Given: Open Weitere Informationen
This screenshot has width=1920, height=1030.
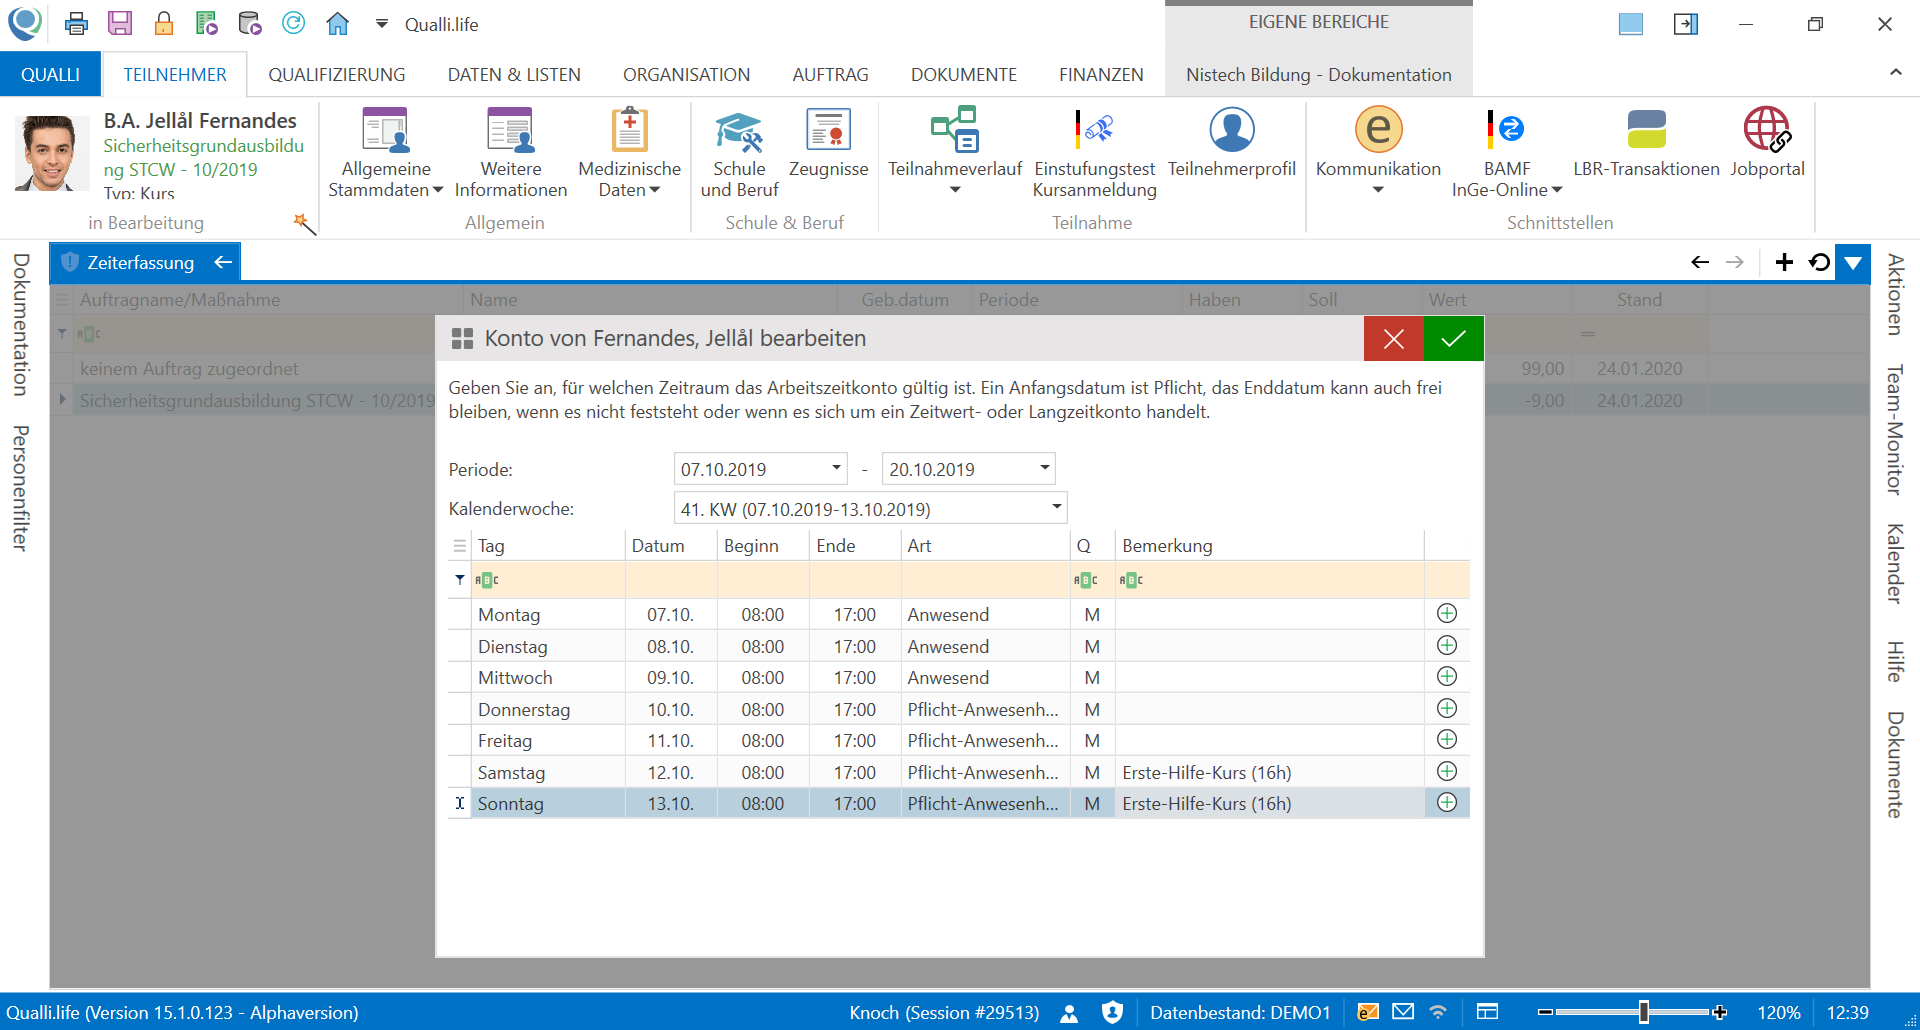Looking at the screenshot, I should [x=511, y=153].
